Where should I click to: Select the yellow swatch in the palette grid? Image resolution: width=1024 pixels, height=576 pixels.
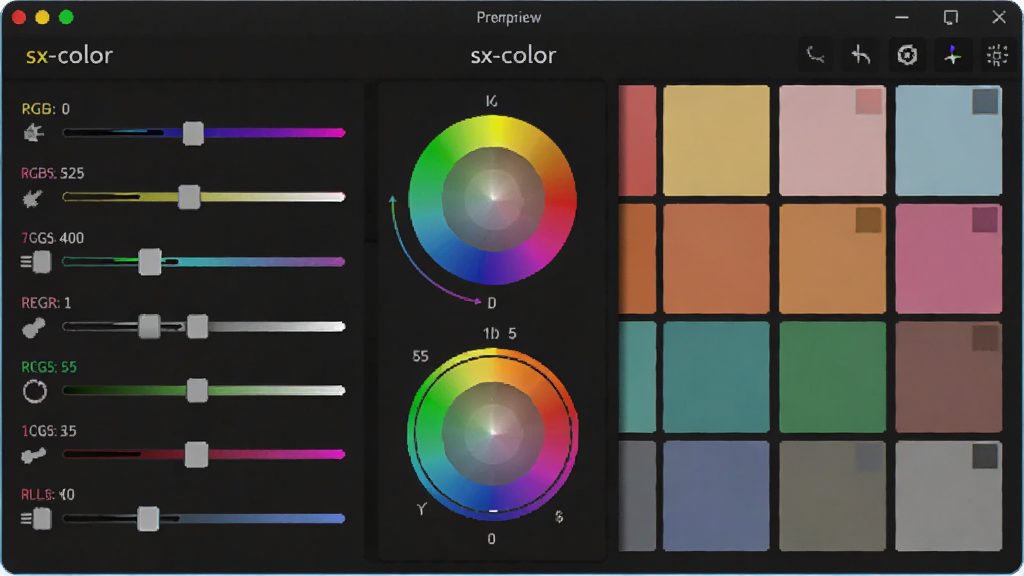[x=716, y=140]
